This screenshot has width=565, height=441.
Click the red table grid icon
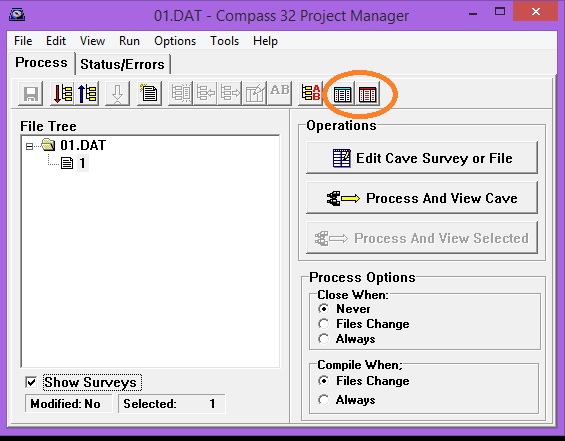coord(367,94)
